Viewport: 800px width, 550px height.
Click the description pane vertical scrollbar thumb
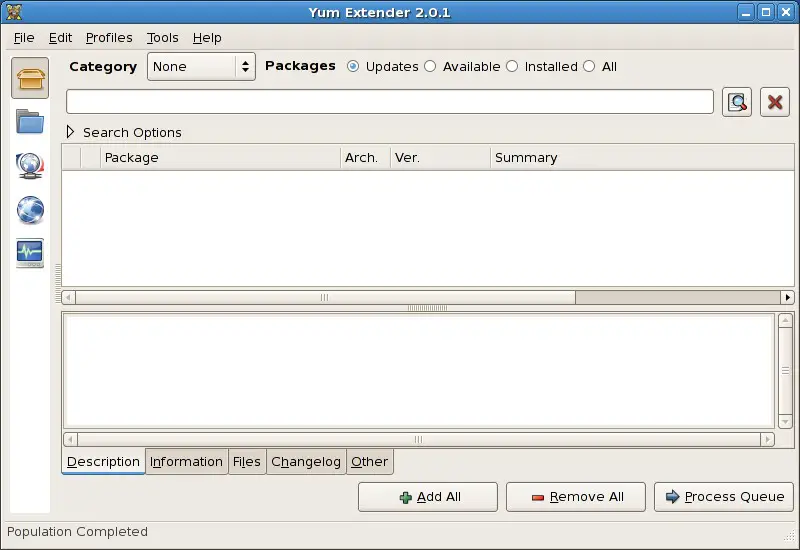[x=785, y=371]
